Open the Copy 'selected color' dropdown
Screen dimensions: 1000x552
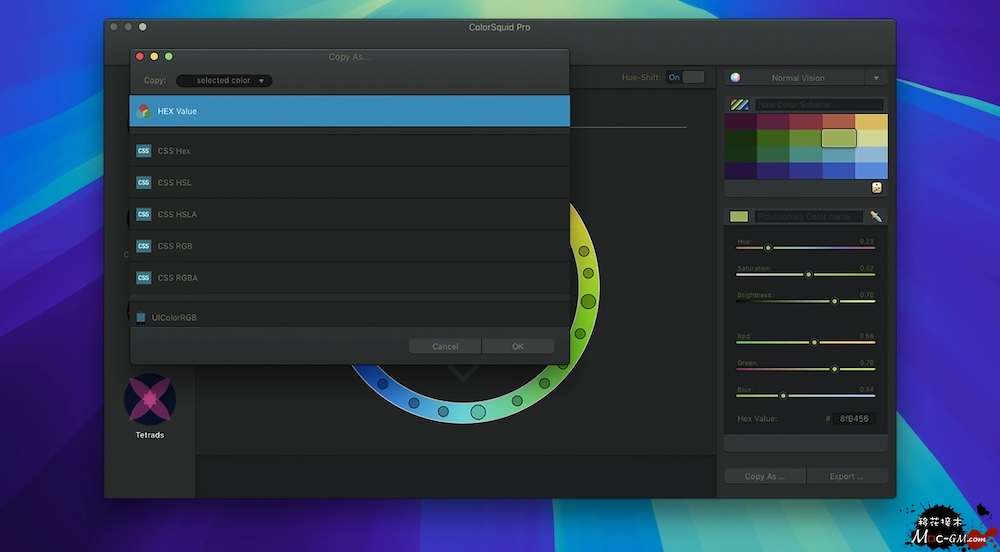coord(224,80)
